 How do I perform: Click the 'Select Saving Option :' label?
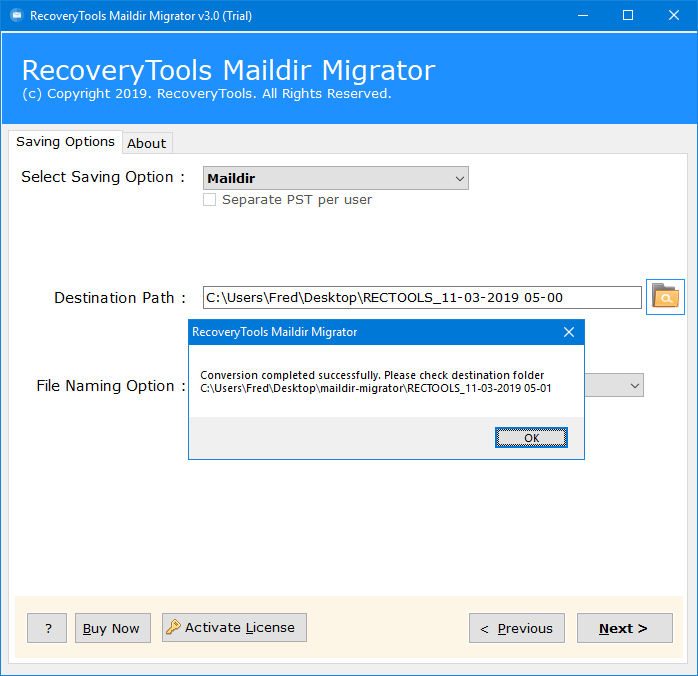tap(103, 177)
